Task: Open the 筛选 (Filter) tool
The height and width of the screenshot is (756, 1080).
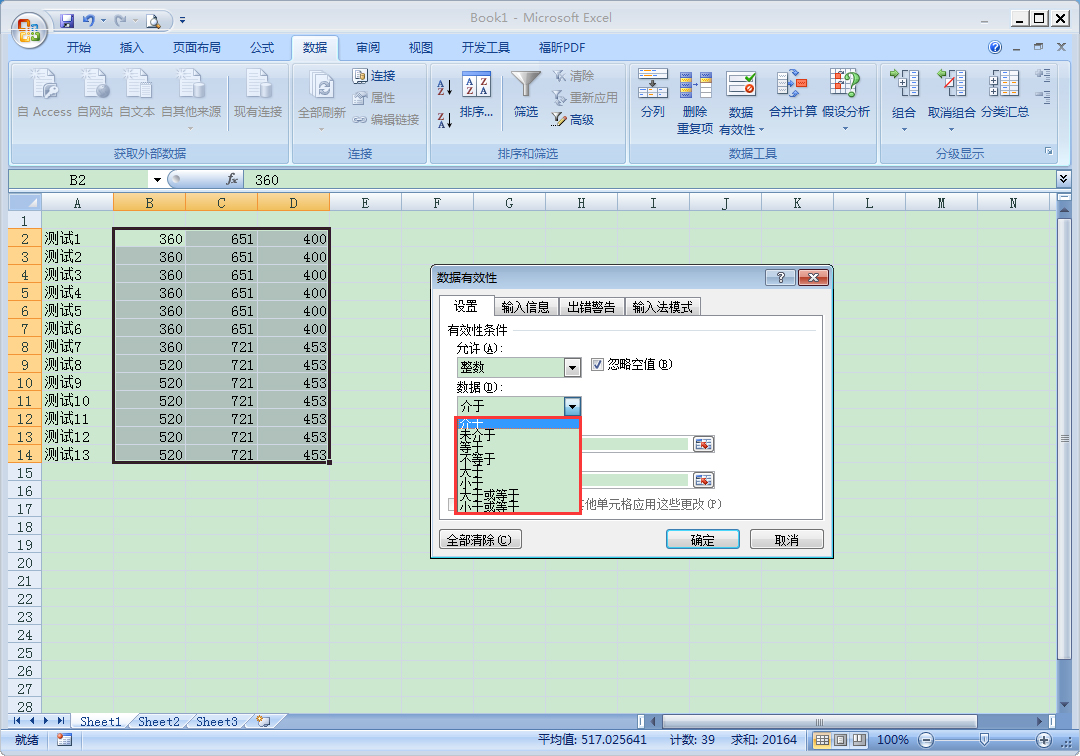Action: (524, 93)
